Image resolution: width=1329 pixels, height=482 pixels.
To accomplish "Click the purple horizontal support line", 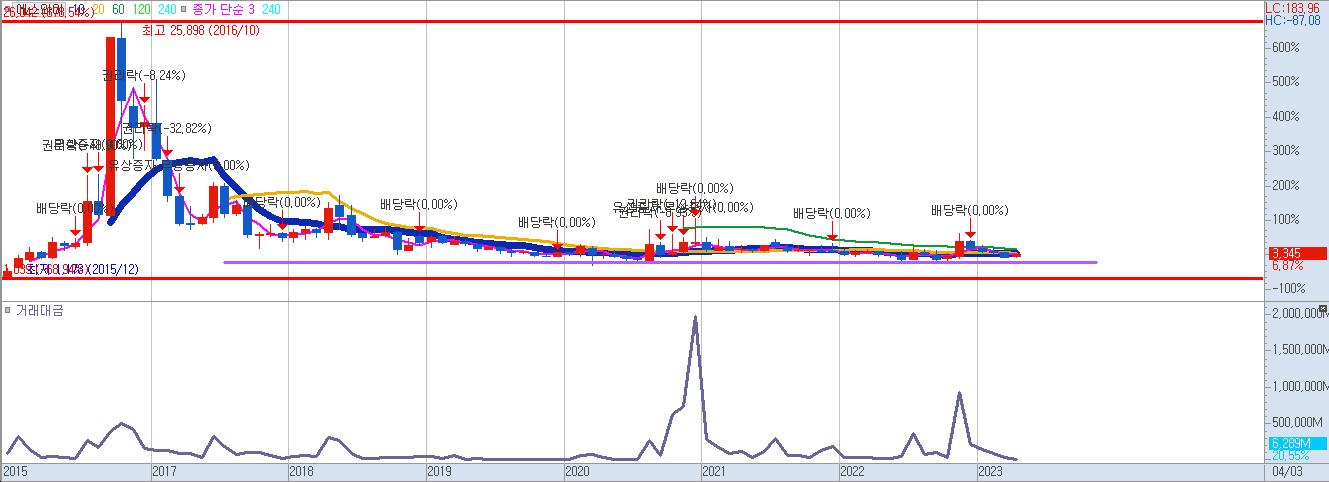I will [x=660, y=262].
